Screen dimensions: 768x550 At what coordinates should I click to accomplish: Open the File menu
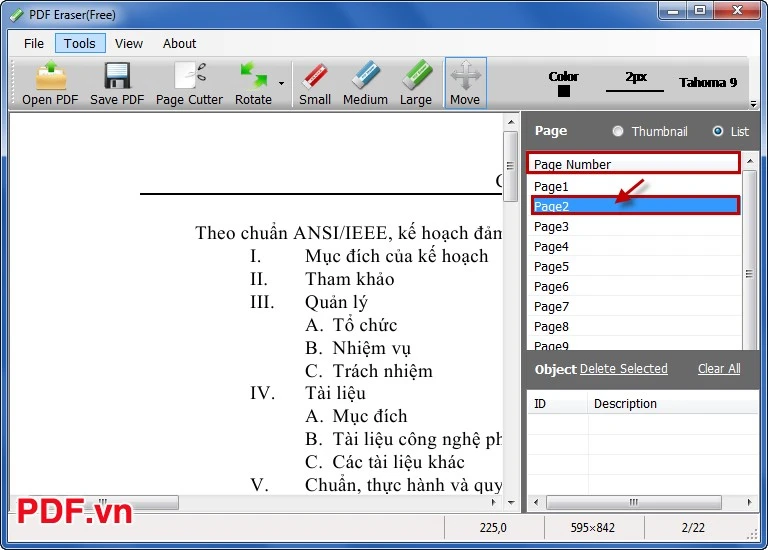click(x=34, y=44)
